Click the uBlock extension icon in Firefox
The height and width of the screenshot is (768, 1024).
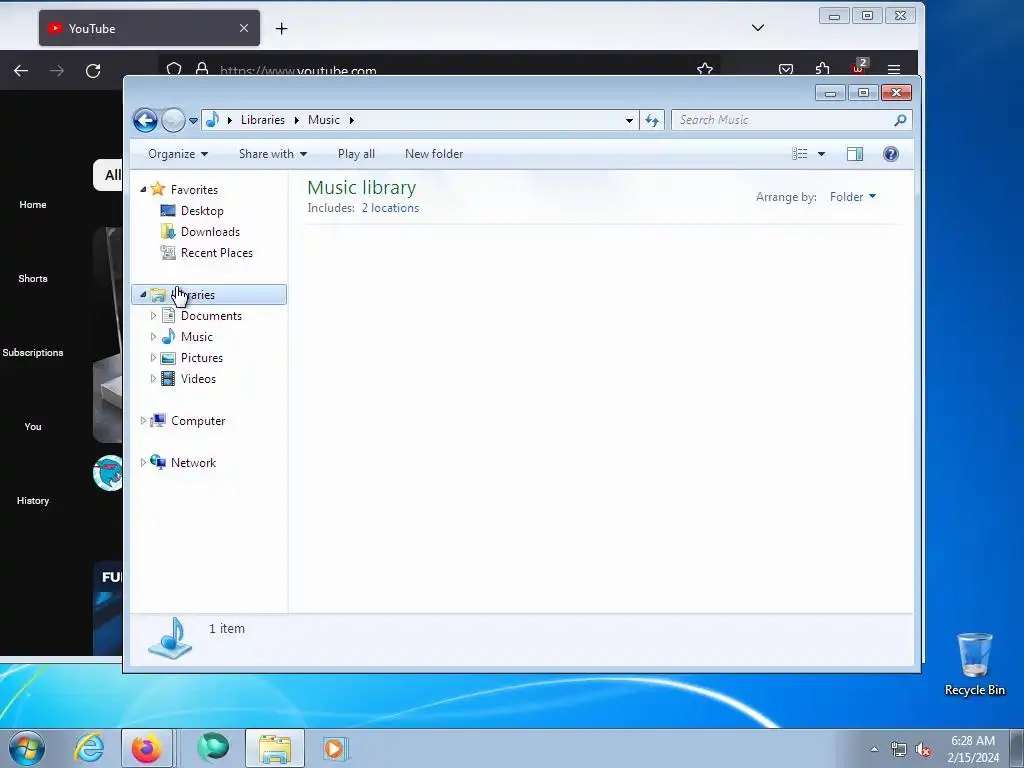pyautogui.click(x=858, y=67)
